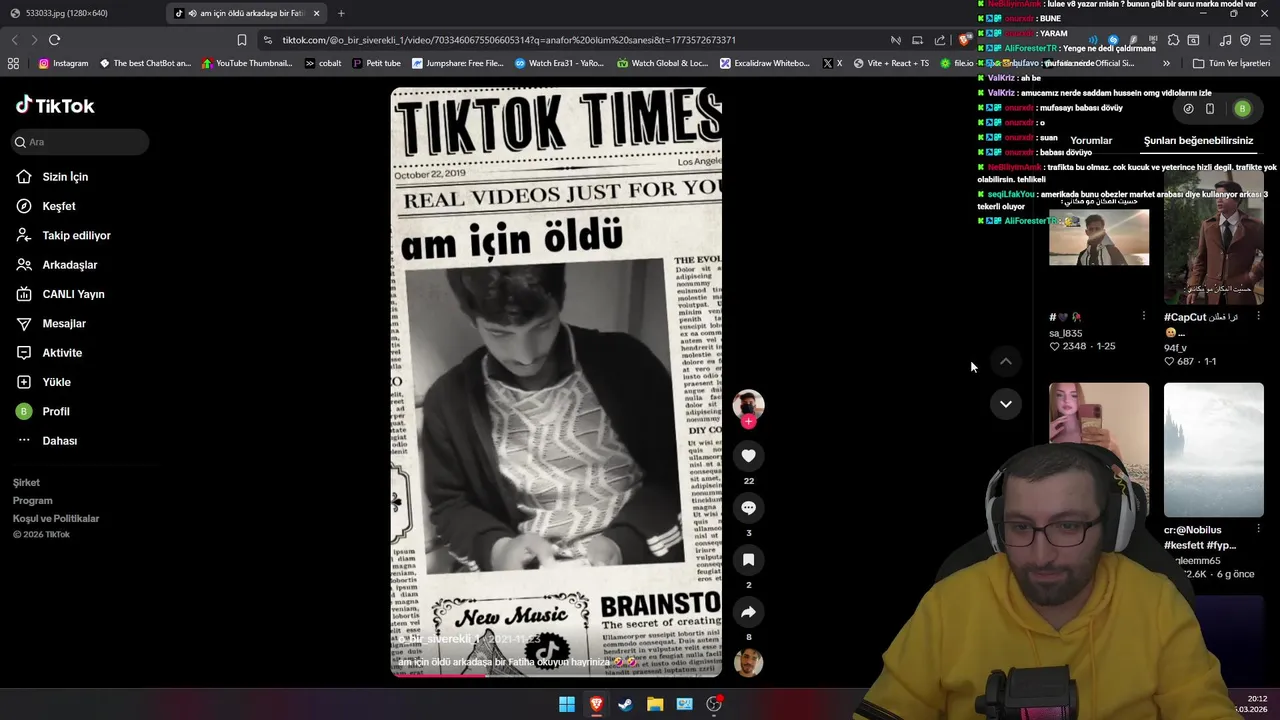
Task: Open Keşfet explore page
Action: (x=59, y=206)
